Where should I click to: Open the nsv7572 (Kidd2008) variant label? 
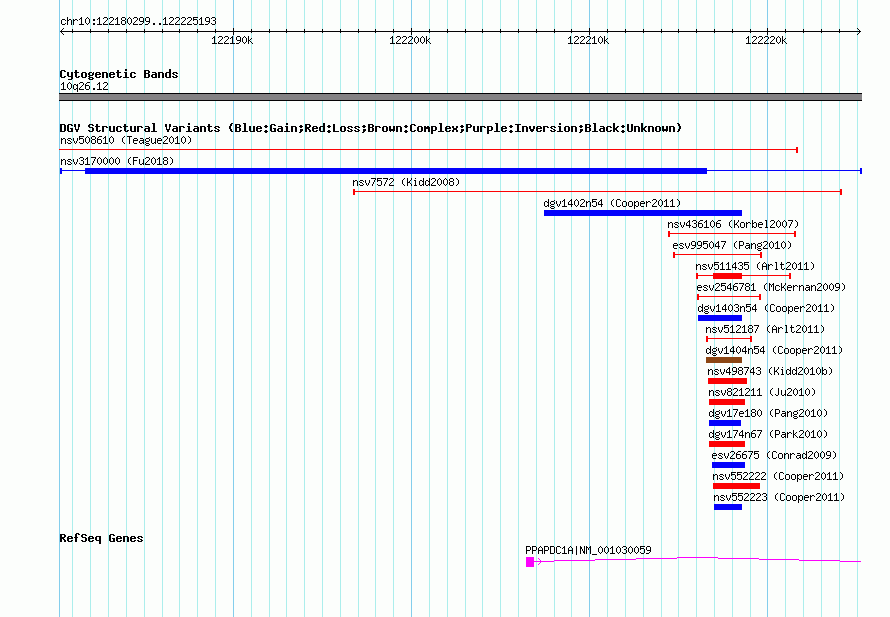(x=406, y=182)
